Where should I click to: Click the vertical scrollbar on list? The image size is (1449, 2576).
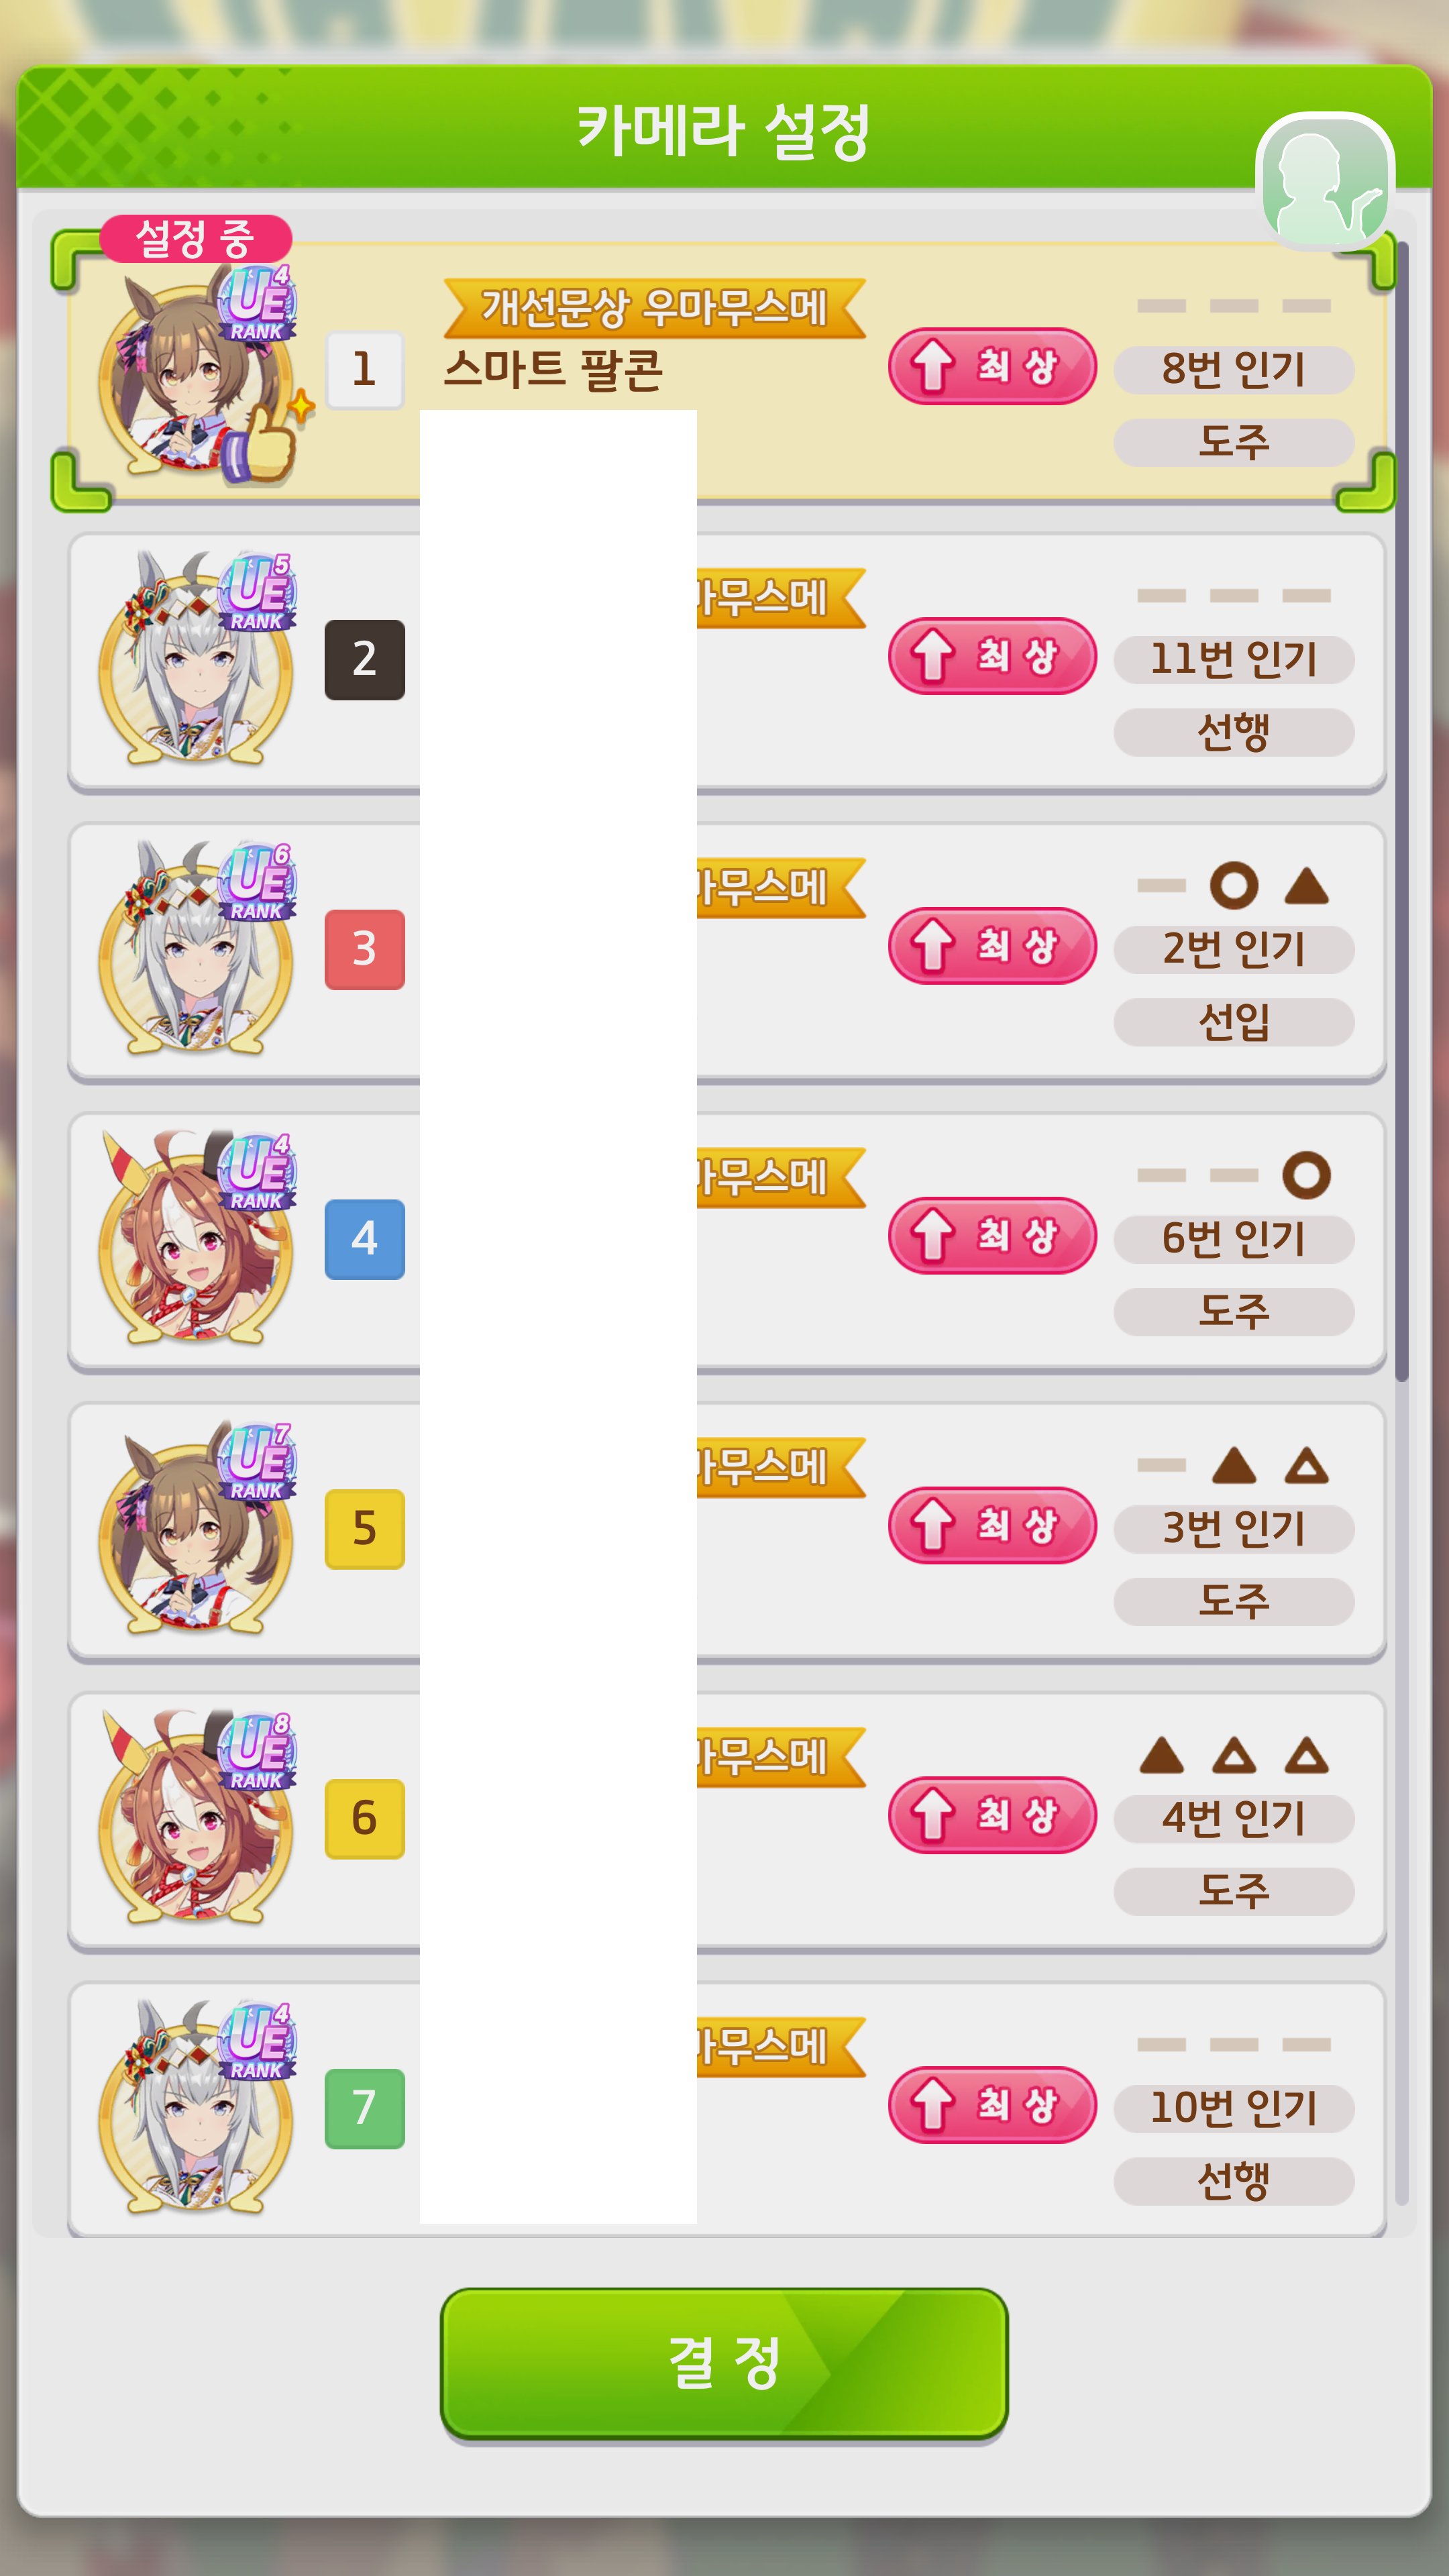point(1402,810)
